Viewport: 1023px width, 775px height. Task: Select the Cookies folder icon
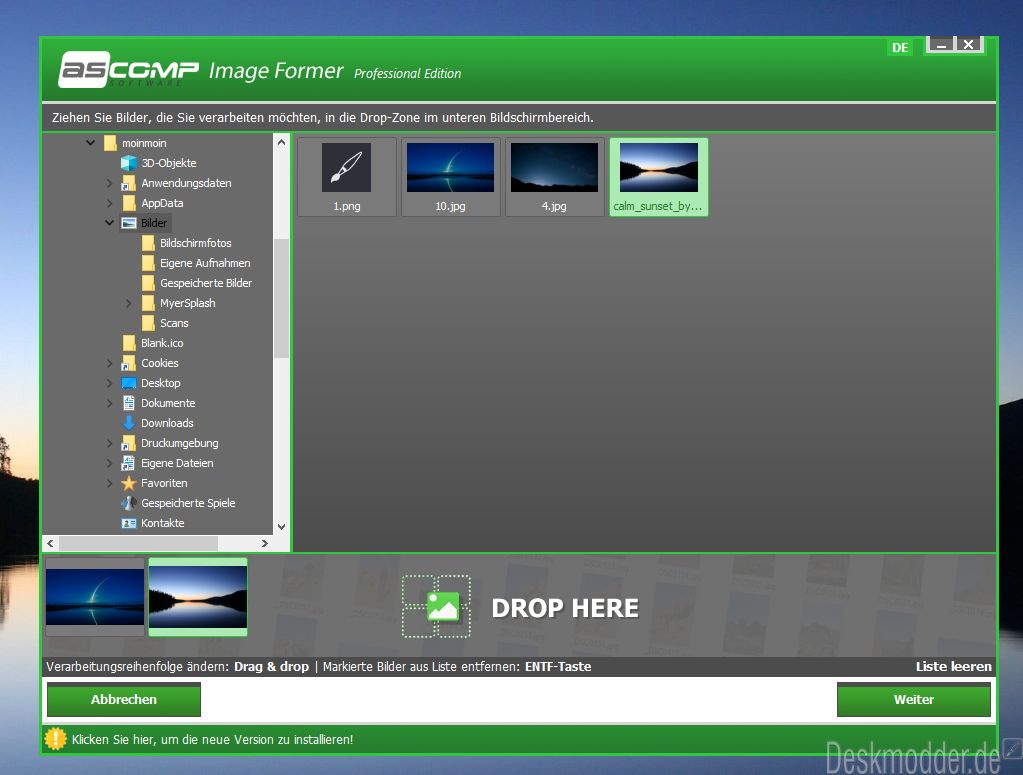pyautogui.click(x=129, y=363)
